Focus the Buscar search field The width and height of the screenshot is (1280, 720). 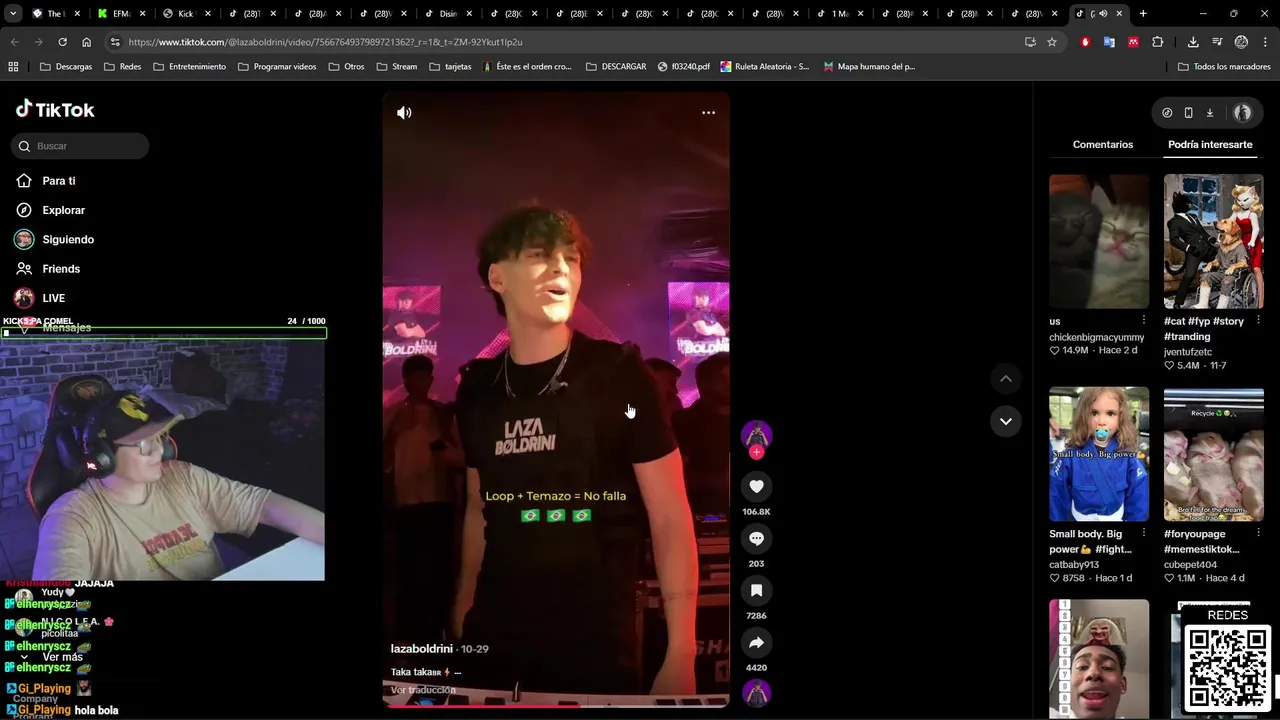click(x=80, y=146)
